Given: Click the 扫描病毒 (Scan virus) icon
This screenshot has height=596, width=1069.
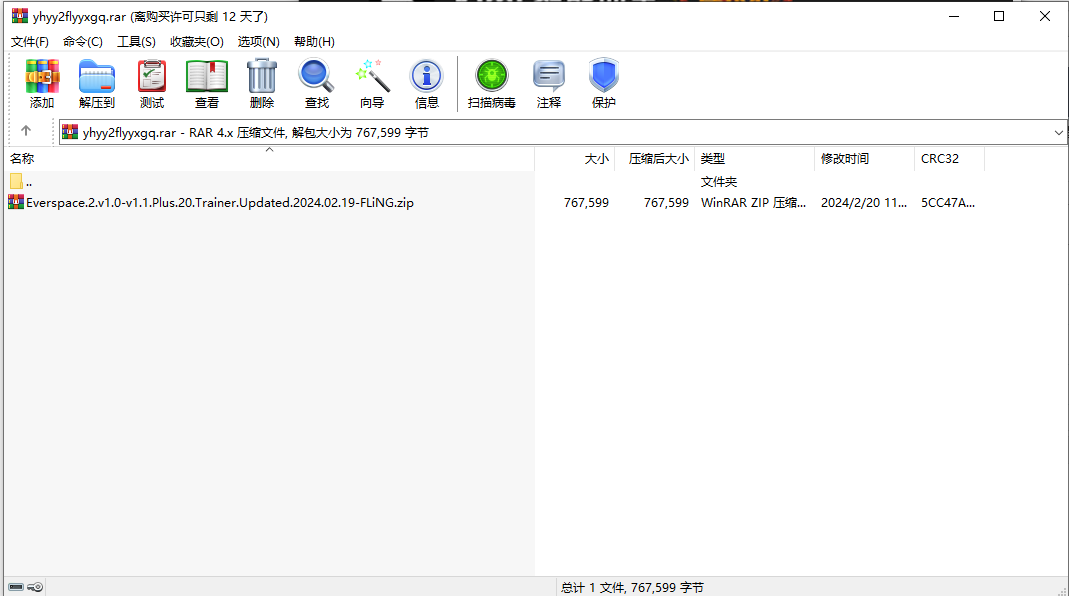Looking at the screenshot, I should (x=492, y=83).
